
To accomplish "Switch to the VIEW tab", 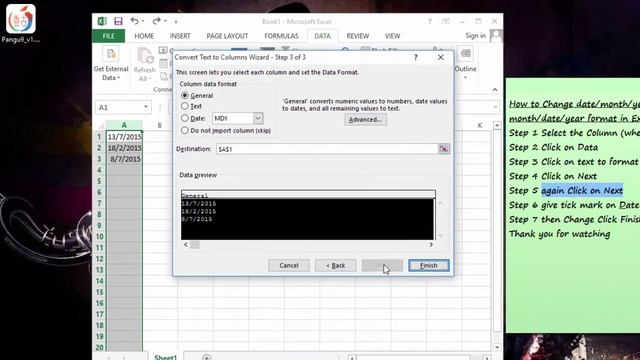I will point(392,36).
